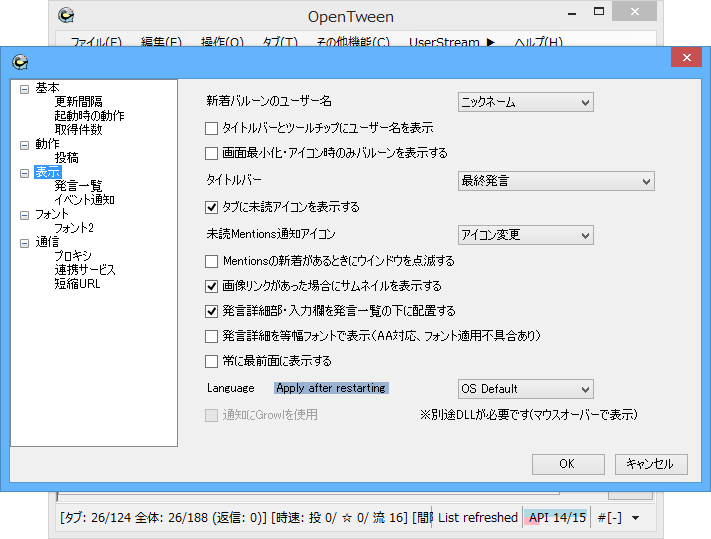Image resolution: width=711 pixels, height=539 pixels.
Task: Click the List refreshed status text
Action: tap(478, 518)
